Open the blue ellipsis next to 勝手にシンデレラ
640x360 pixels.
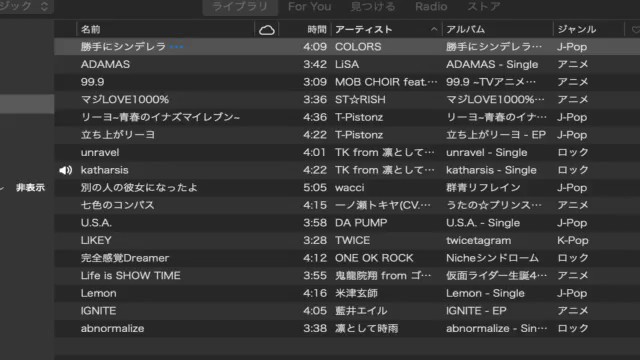tap(176, 47)
